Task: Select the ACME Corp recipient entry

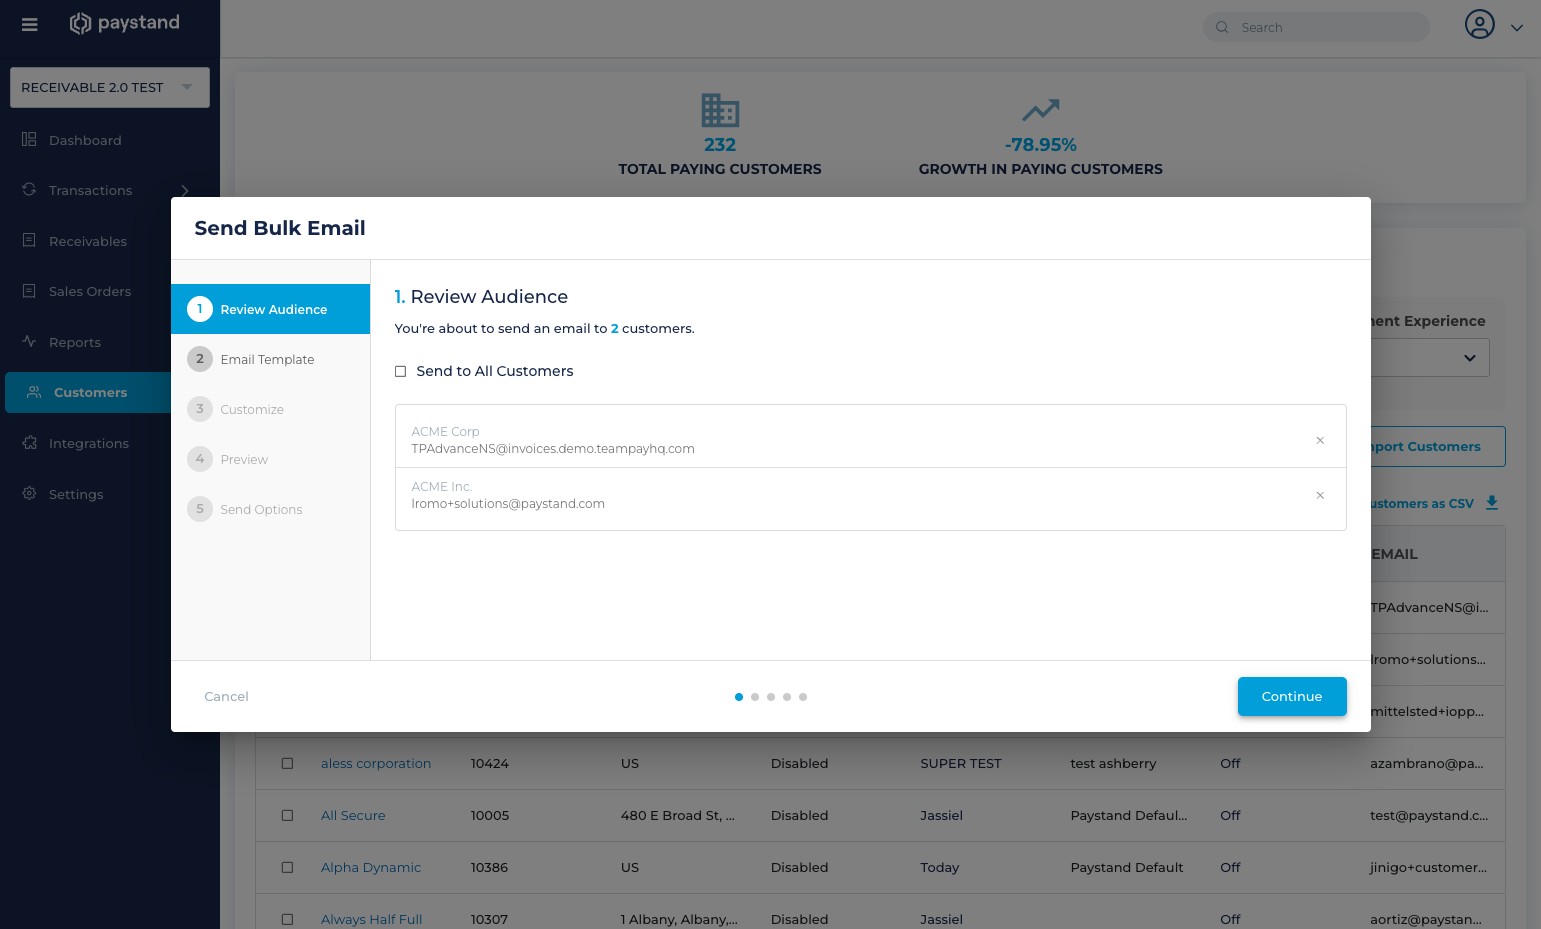Action: (x=870, y=440)
